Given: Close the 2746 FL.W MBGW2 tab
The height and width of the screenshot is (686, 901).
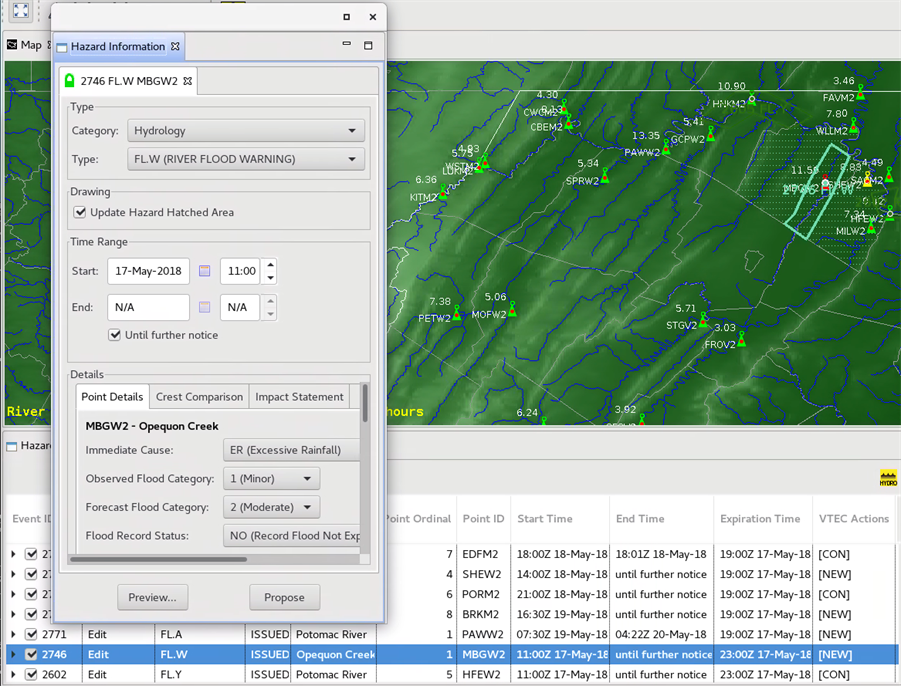Looking at the screenshot, I should [x=187, y=81].
